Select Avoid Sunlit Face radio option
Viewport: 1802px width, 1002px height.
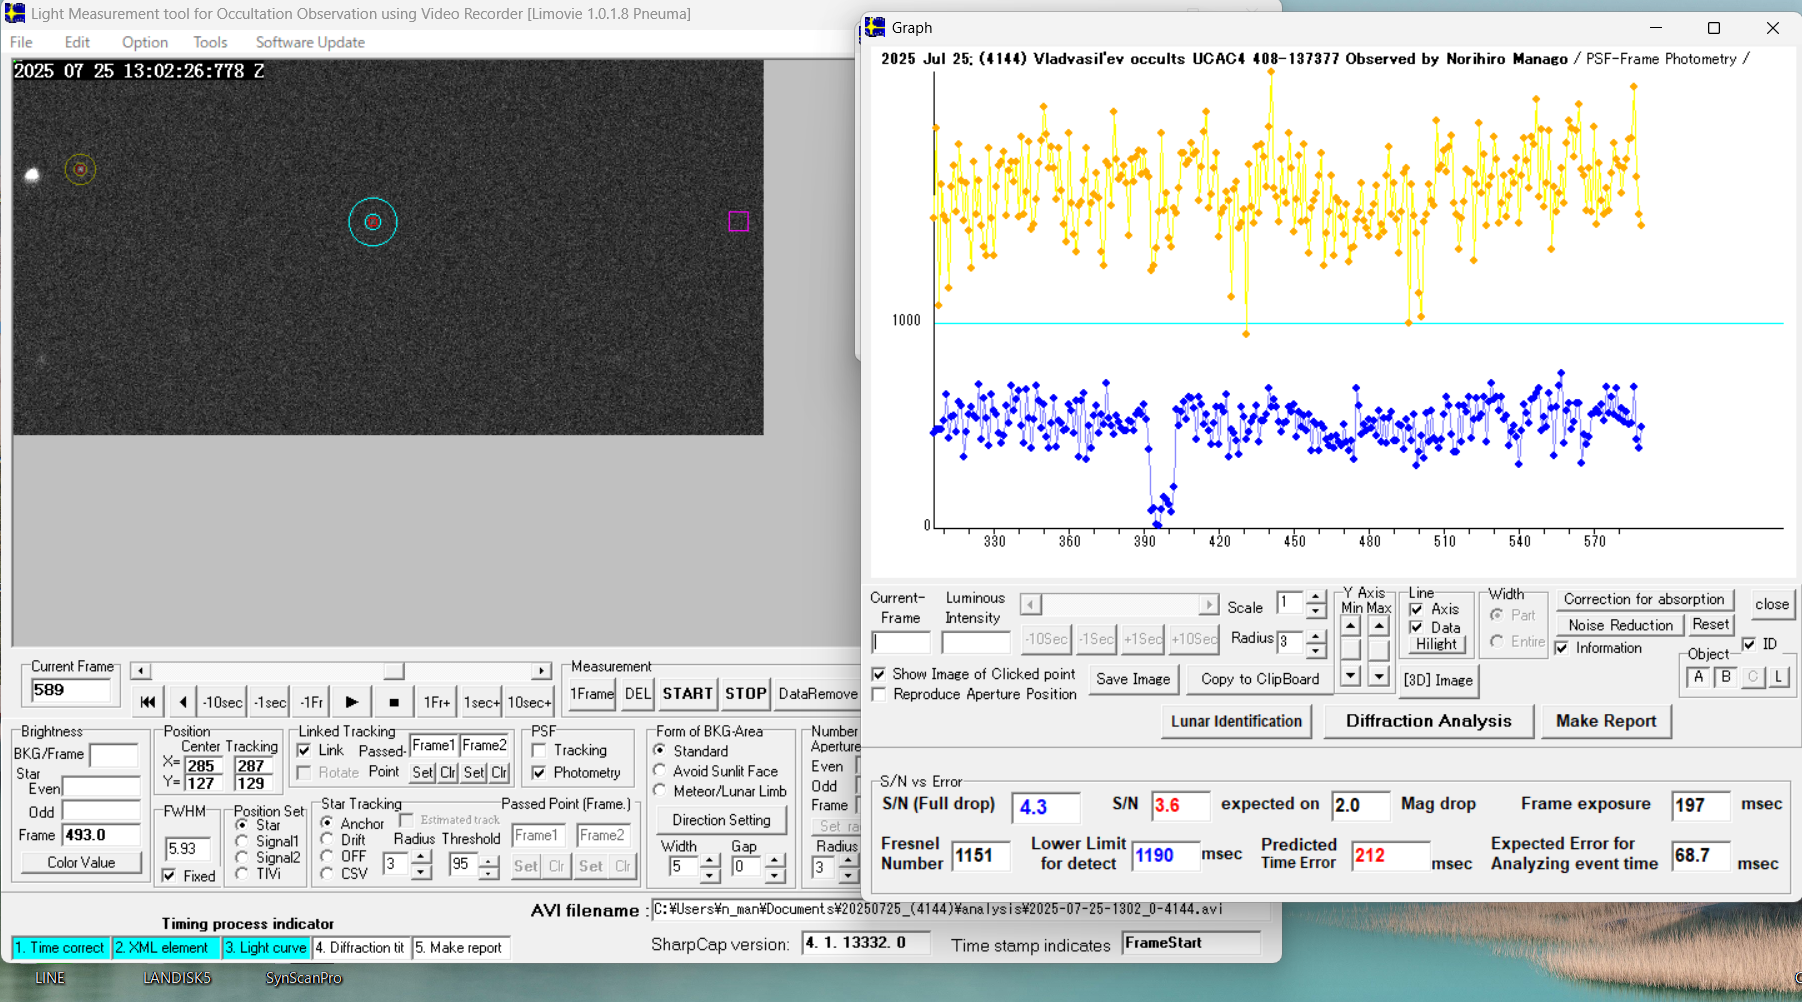tap(660, 771)
